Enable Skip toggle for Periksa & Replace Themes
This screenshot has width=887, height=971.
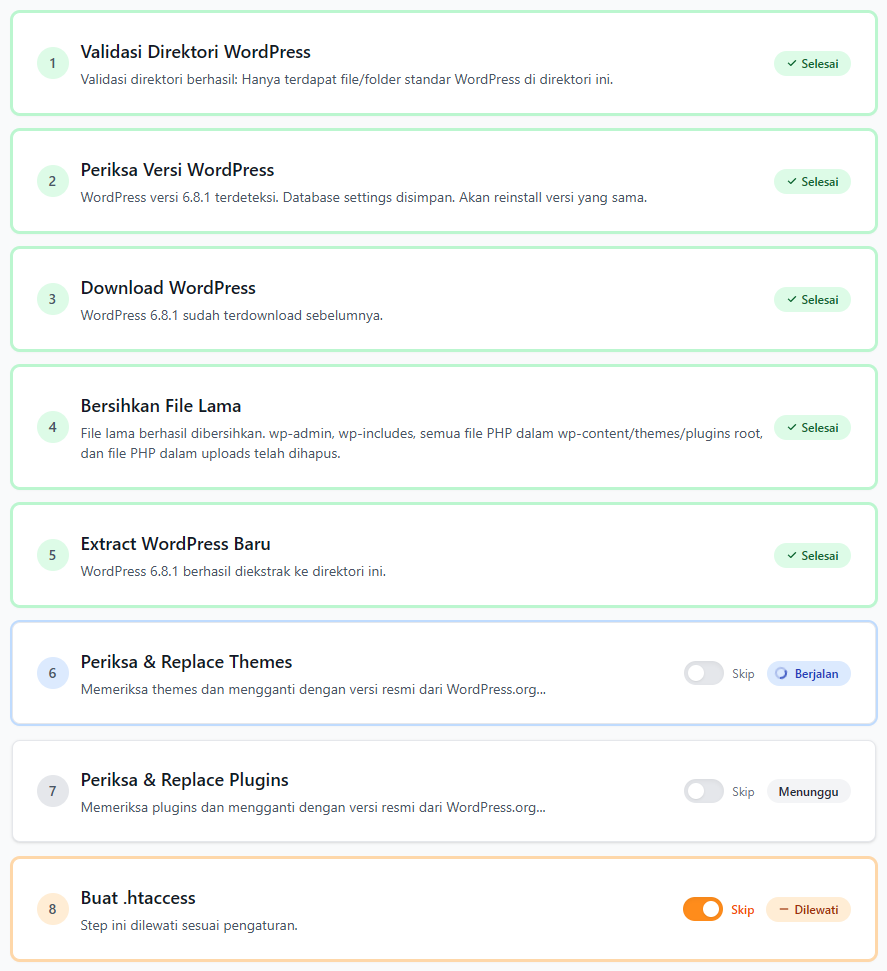[704, 673]
